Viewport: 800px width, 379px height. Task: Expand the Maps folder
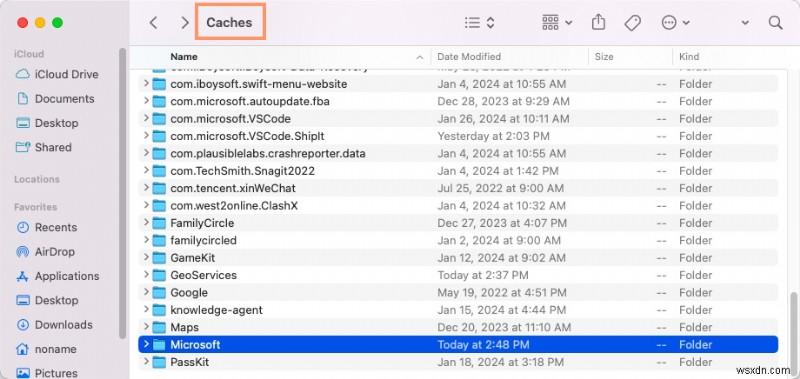[x=146, y=327]
